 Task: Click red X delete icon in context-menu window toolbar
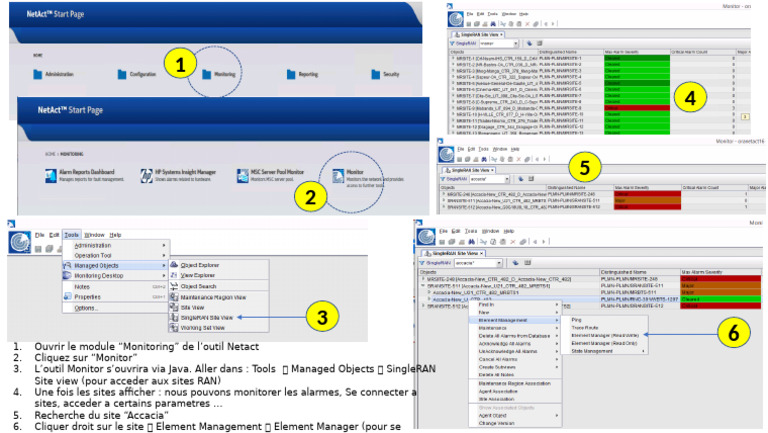tap(513, 241)
